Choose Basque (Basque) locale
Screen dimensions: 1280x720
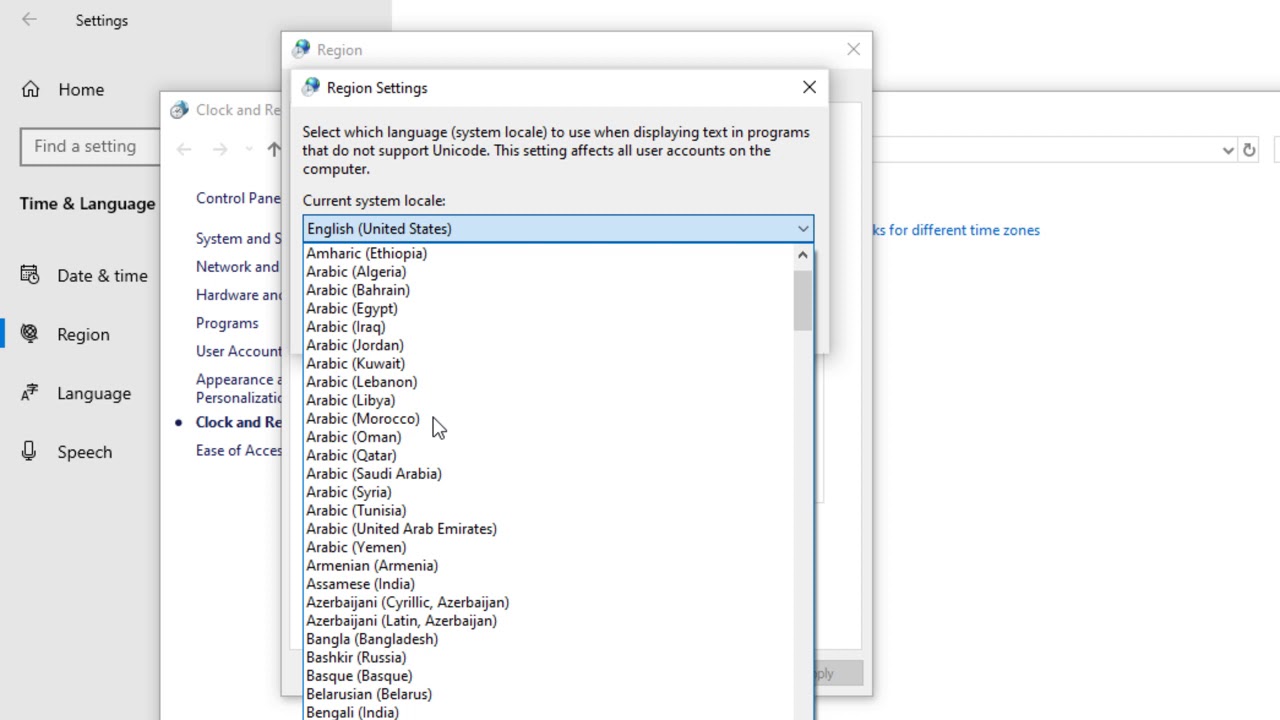click(x=548, y=676)
